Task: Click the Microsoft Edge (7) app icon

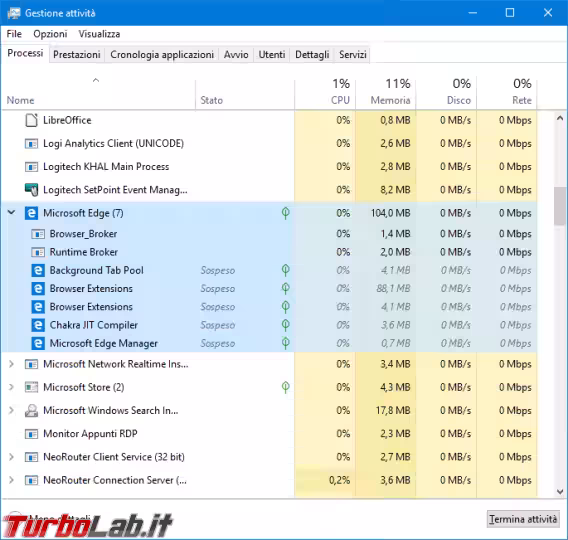Action: (32, 213)
